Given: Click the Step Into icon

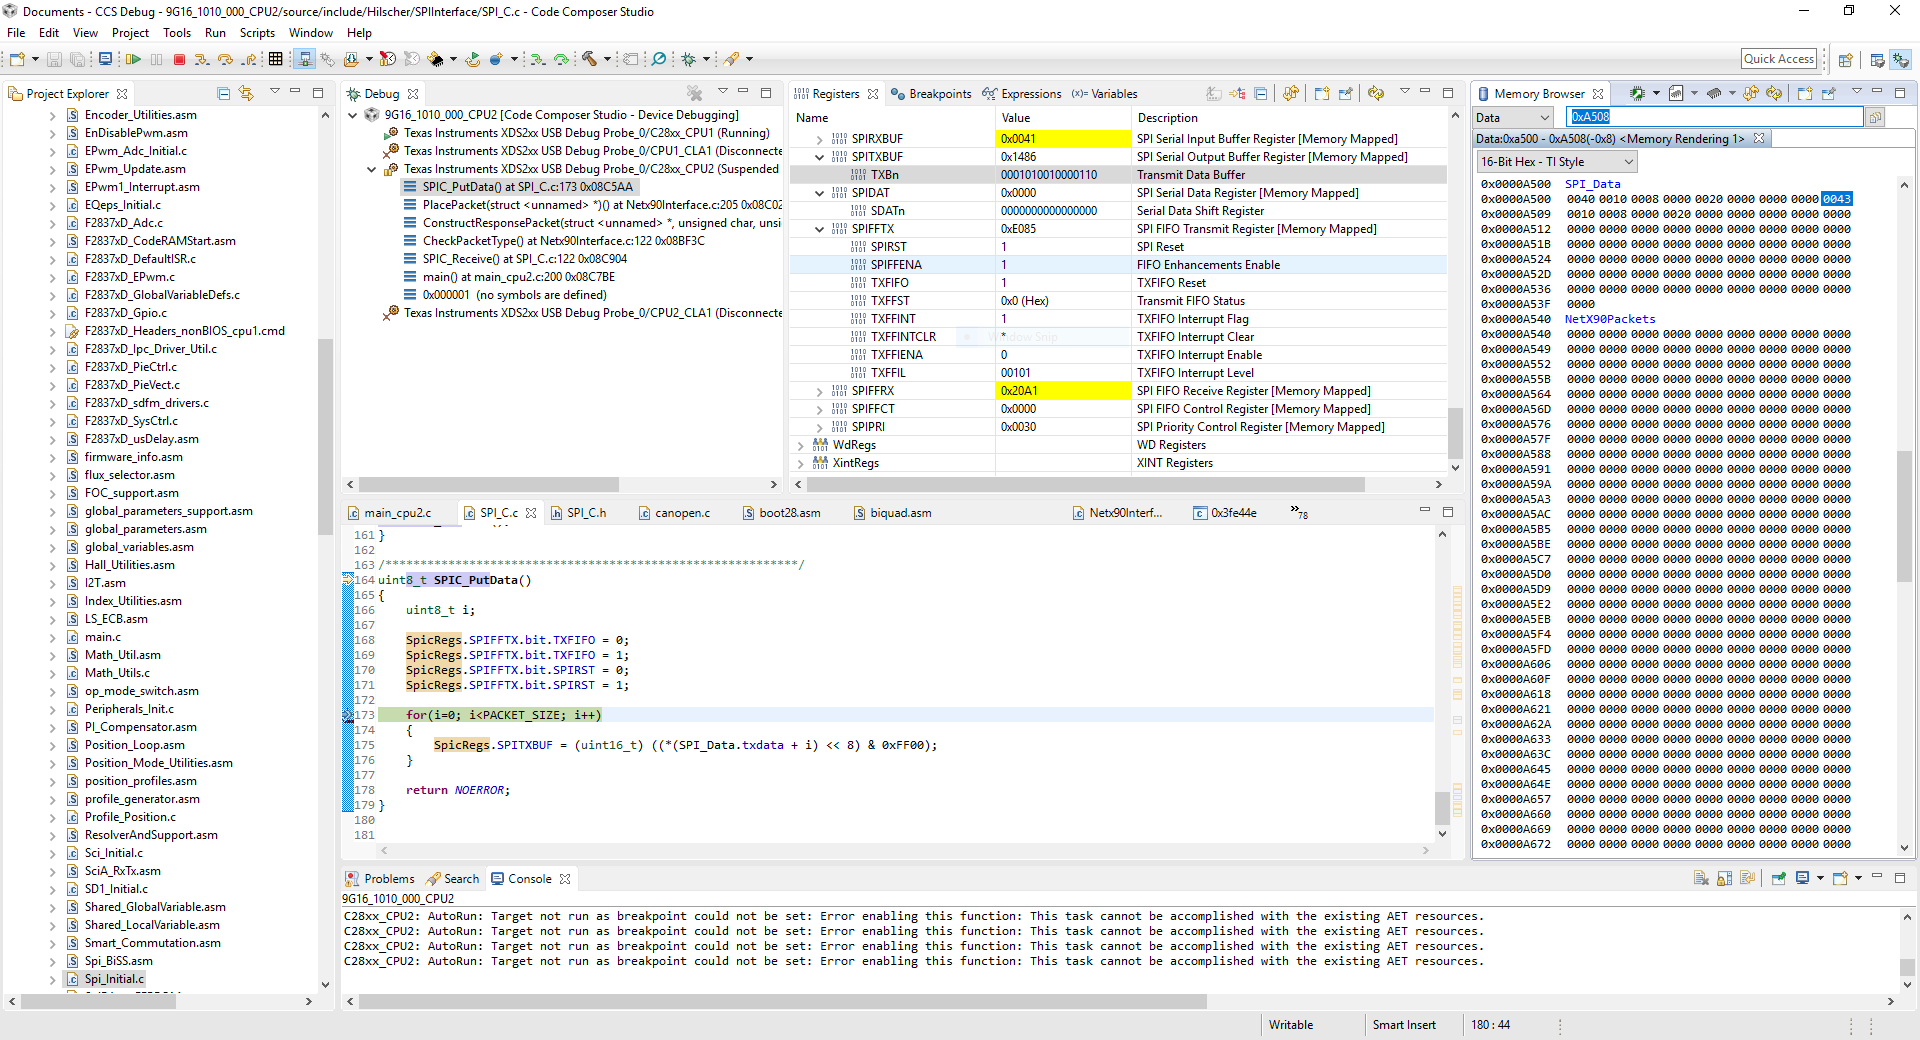Looking at the screenshot, I should click(202, 60).
